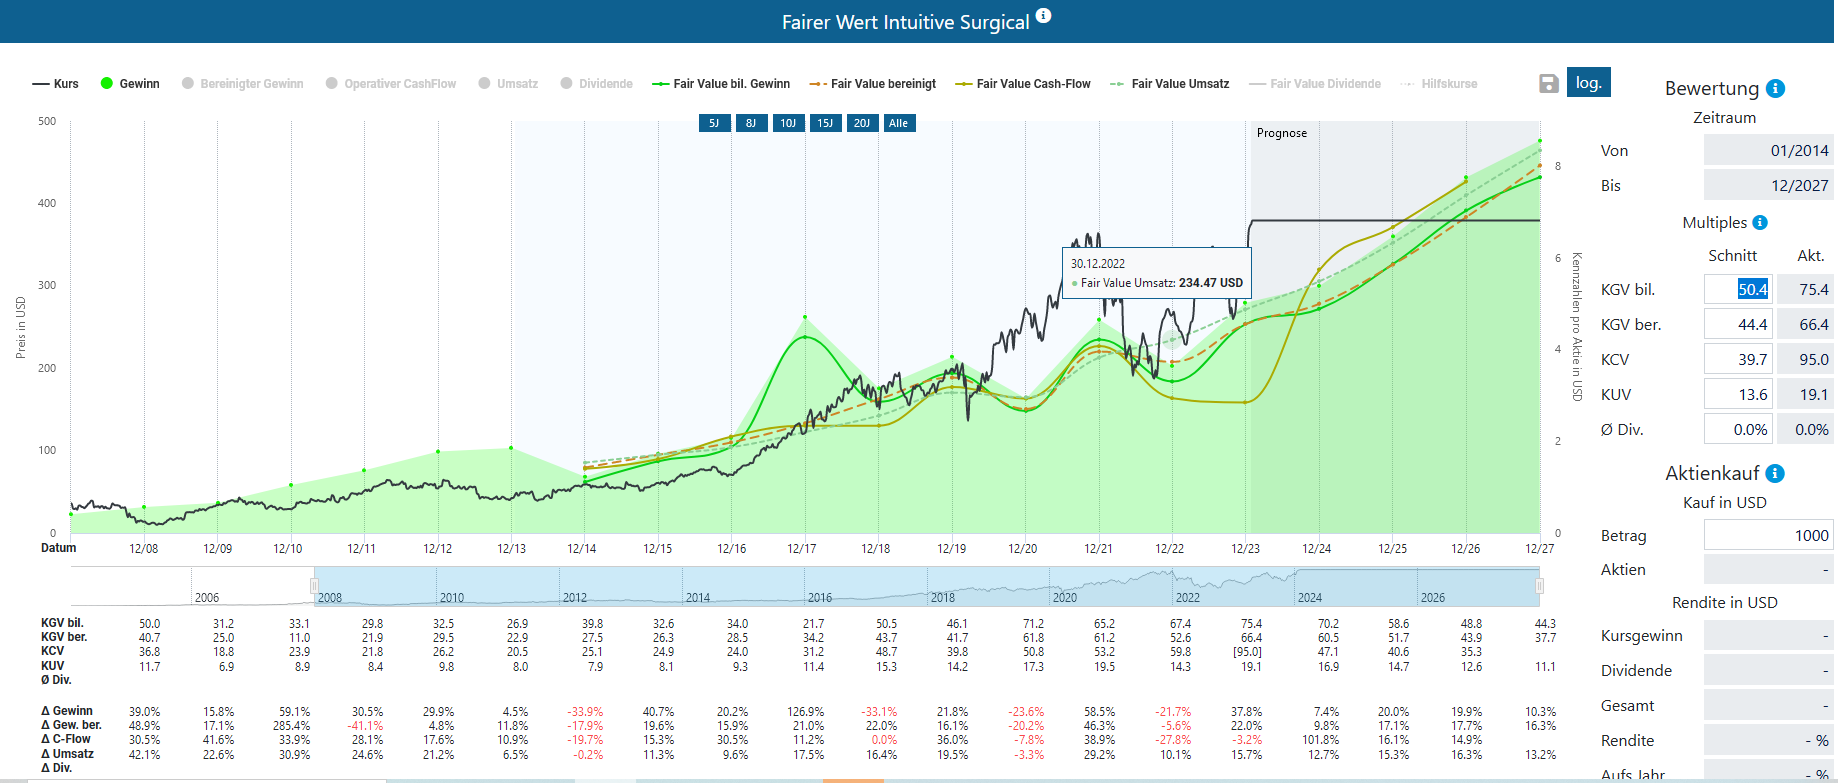Click the Kursgewinn result field
Image resolution: width=1838 pixels, height=783 pixels.
pyautogui.click(x=1768, y=635)
